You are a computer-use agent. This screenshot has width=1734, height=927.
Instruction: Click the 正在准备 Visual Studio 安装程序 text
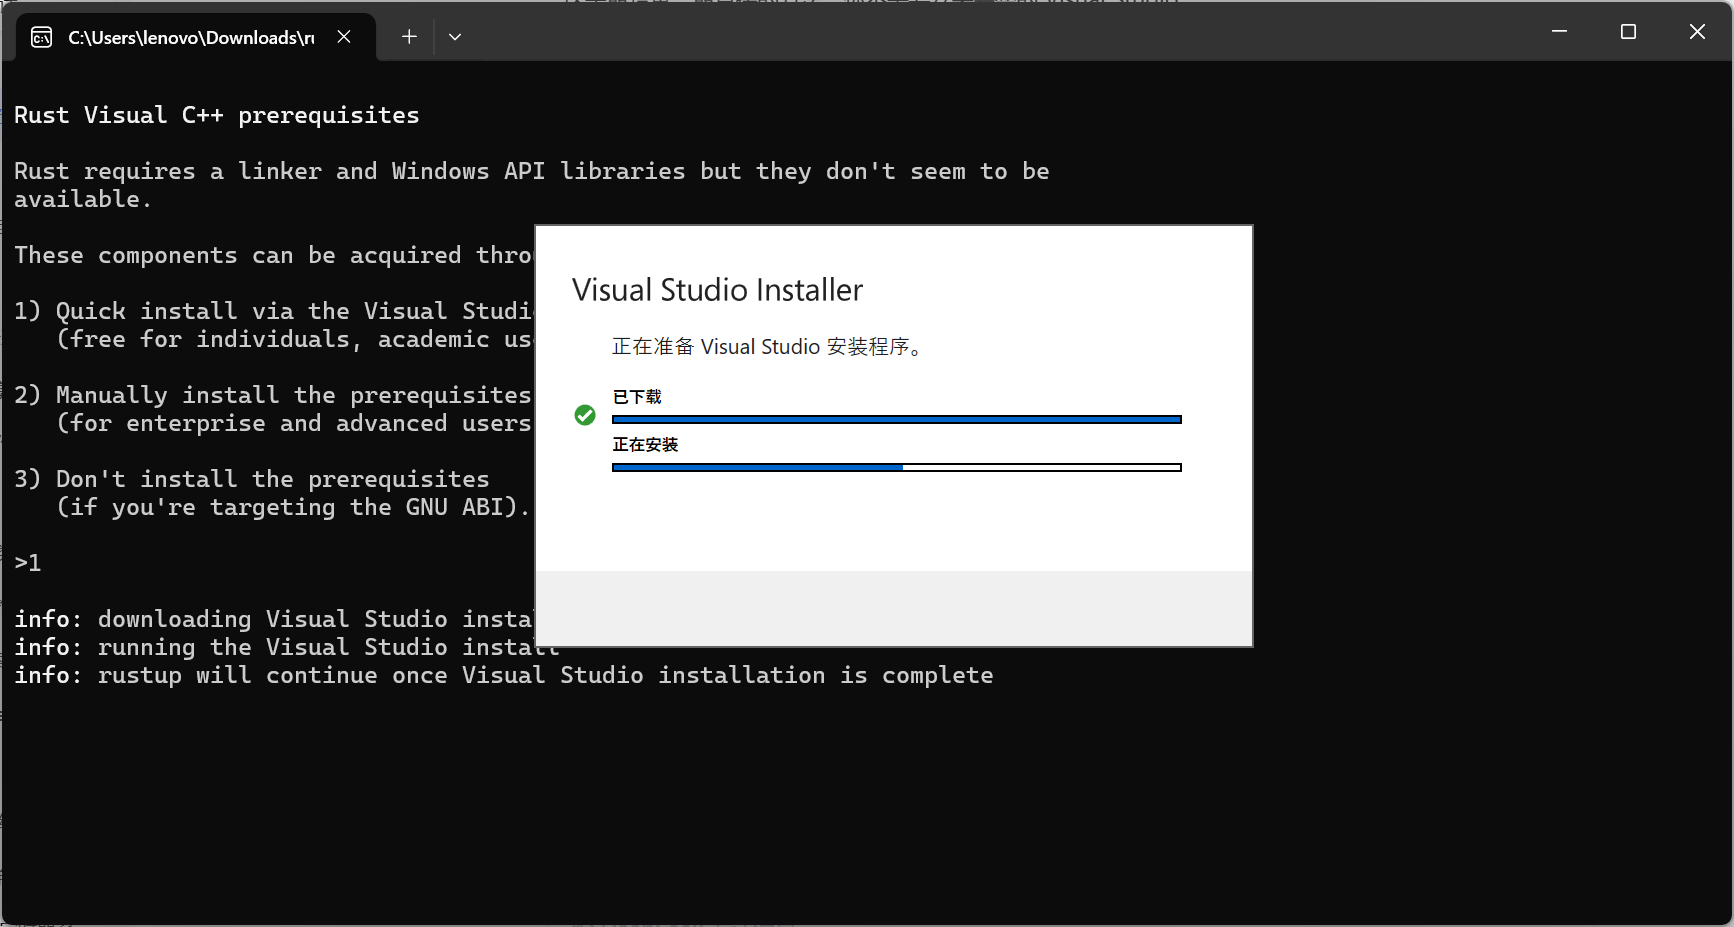coord(767,347)
